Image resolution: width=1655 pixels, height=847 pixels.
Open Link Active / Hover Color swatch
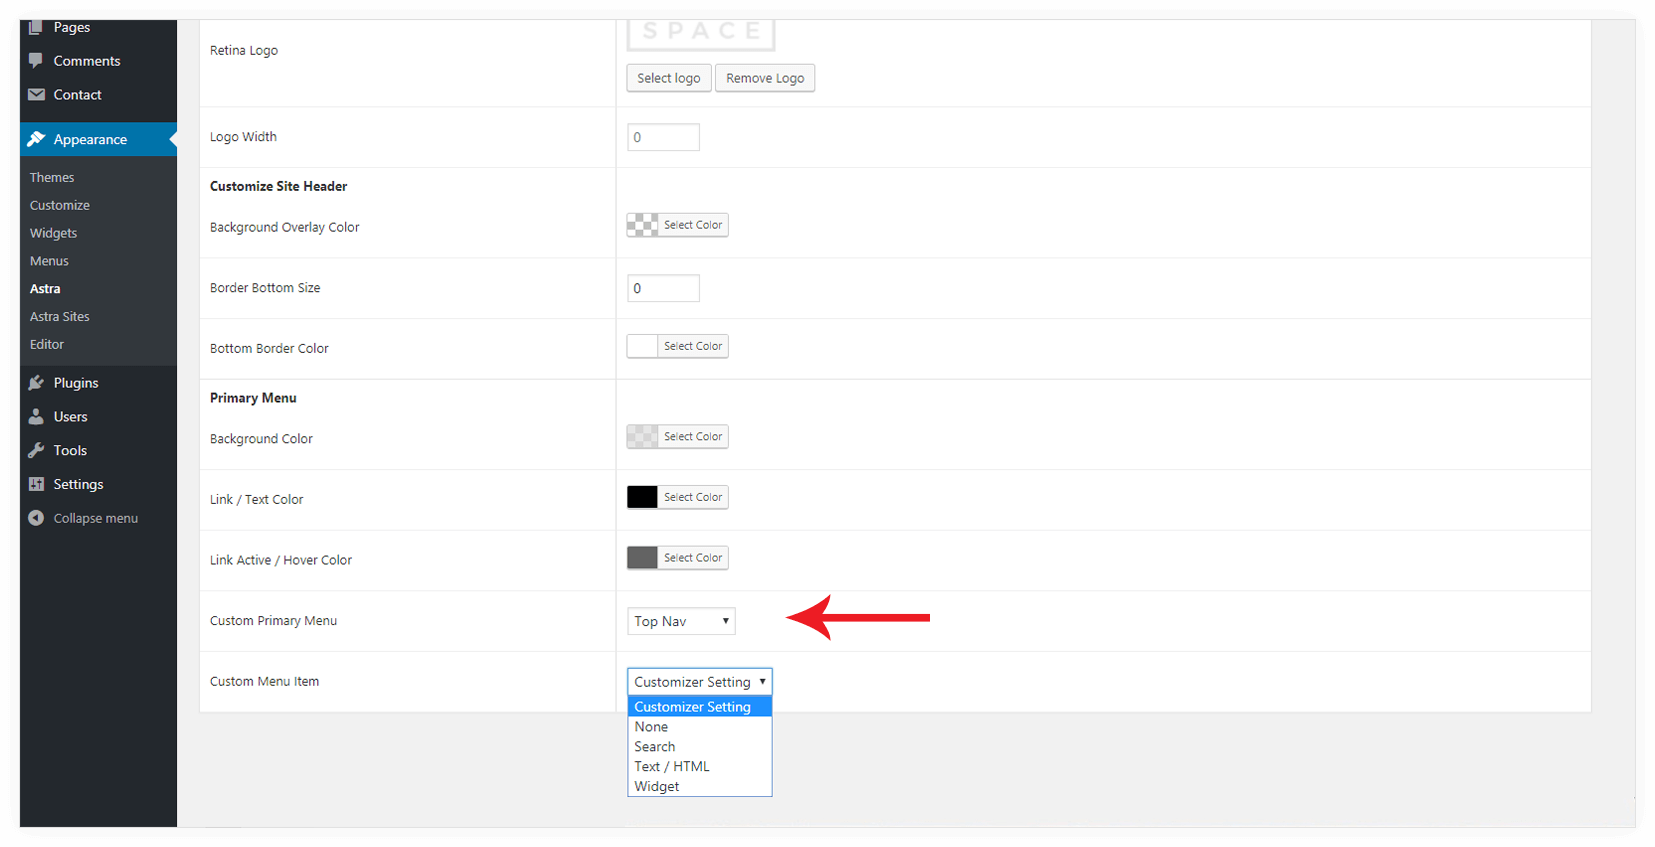click(642, 558)
